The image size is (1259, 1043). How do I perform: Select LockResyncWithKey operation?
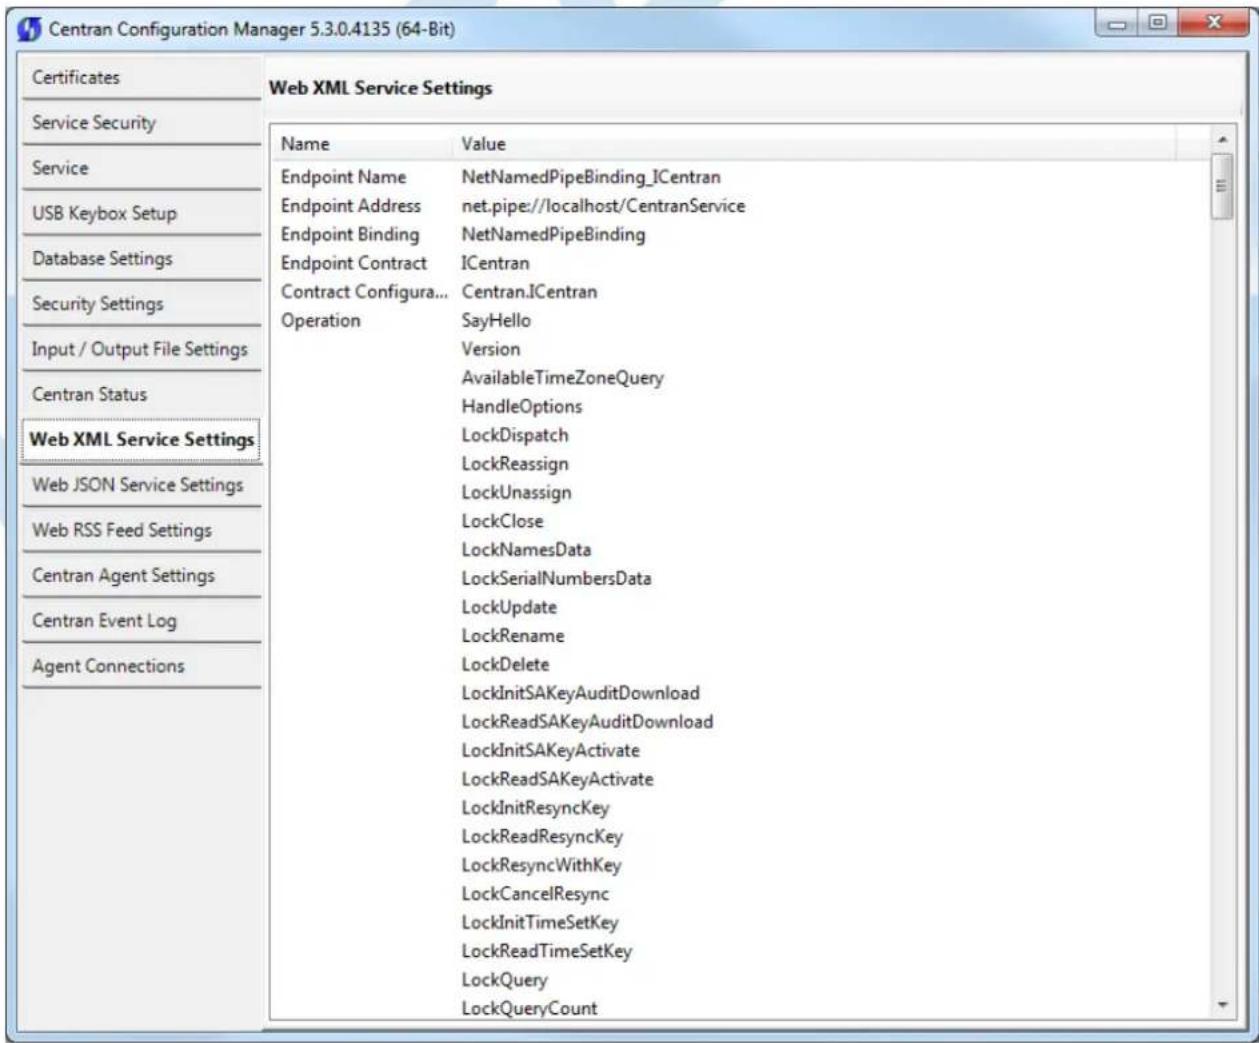541,866
